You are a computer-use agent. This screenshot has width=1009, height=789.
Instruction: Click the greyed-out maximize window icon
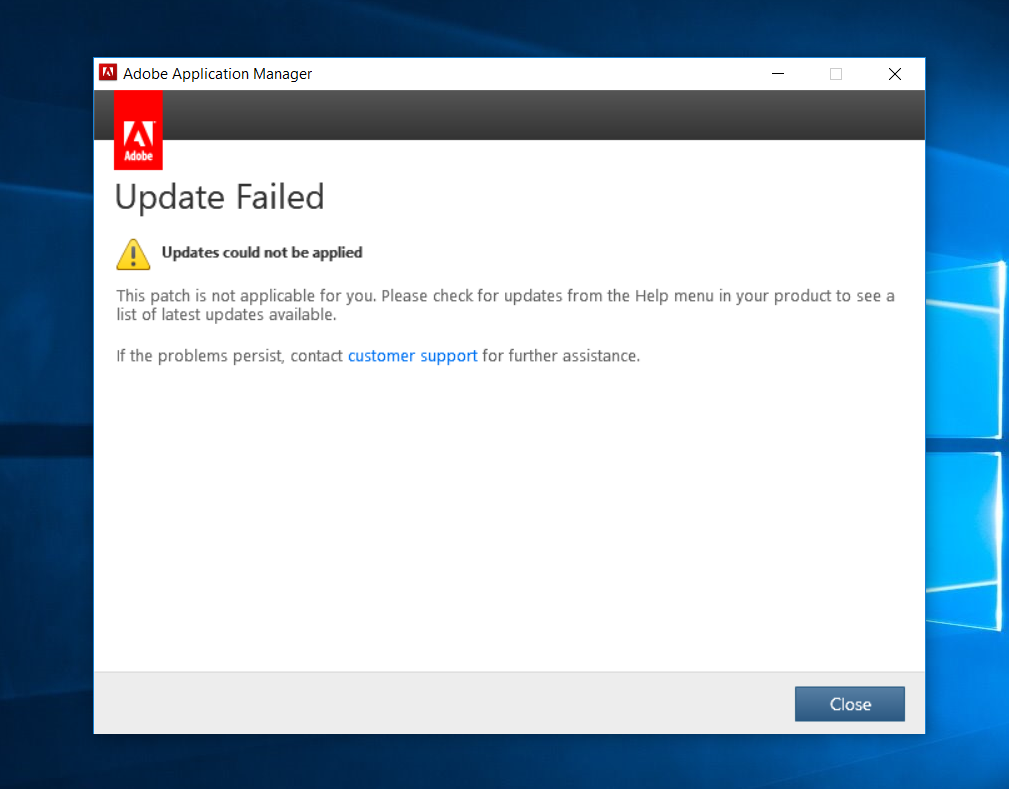(x=836, y=74)
